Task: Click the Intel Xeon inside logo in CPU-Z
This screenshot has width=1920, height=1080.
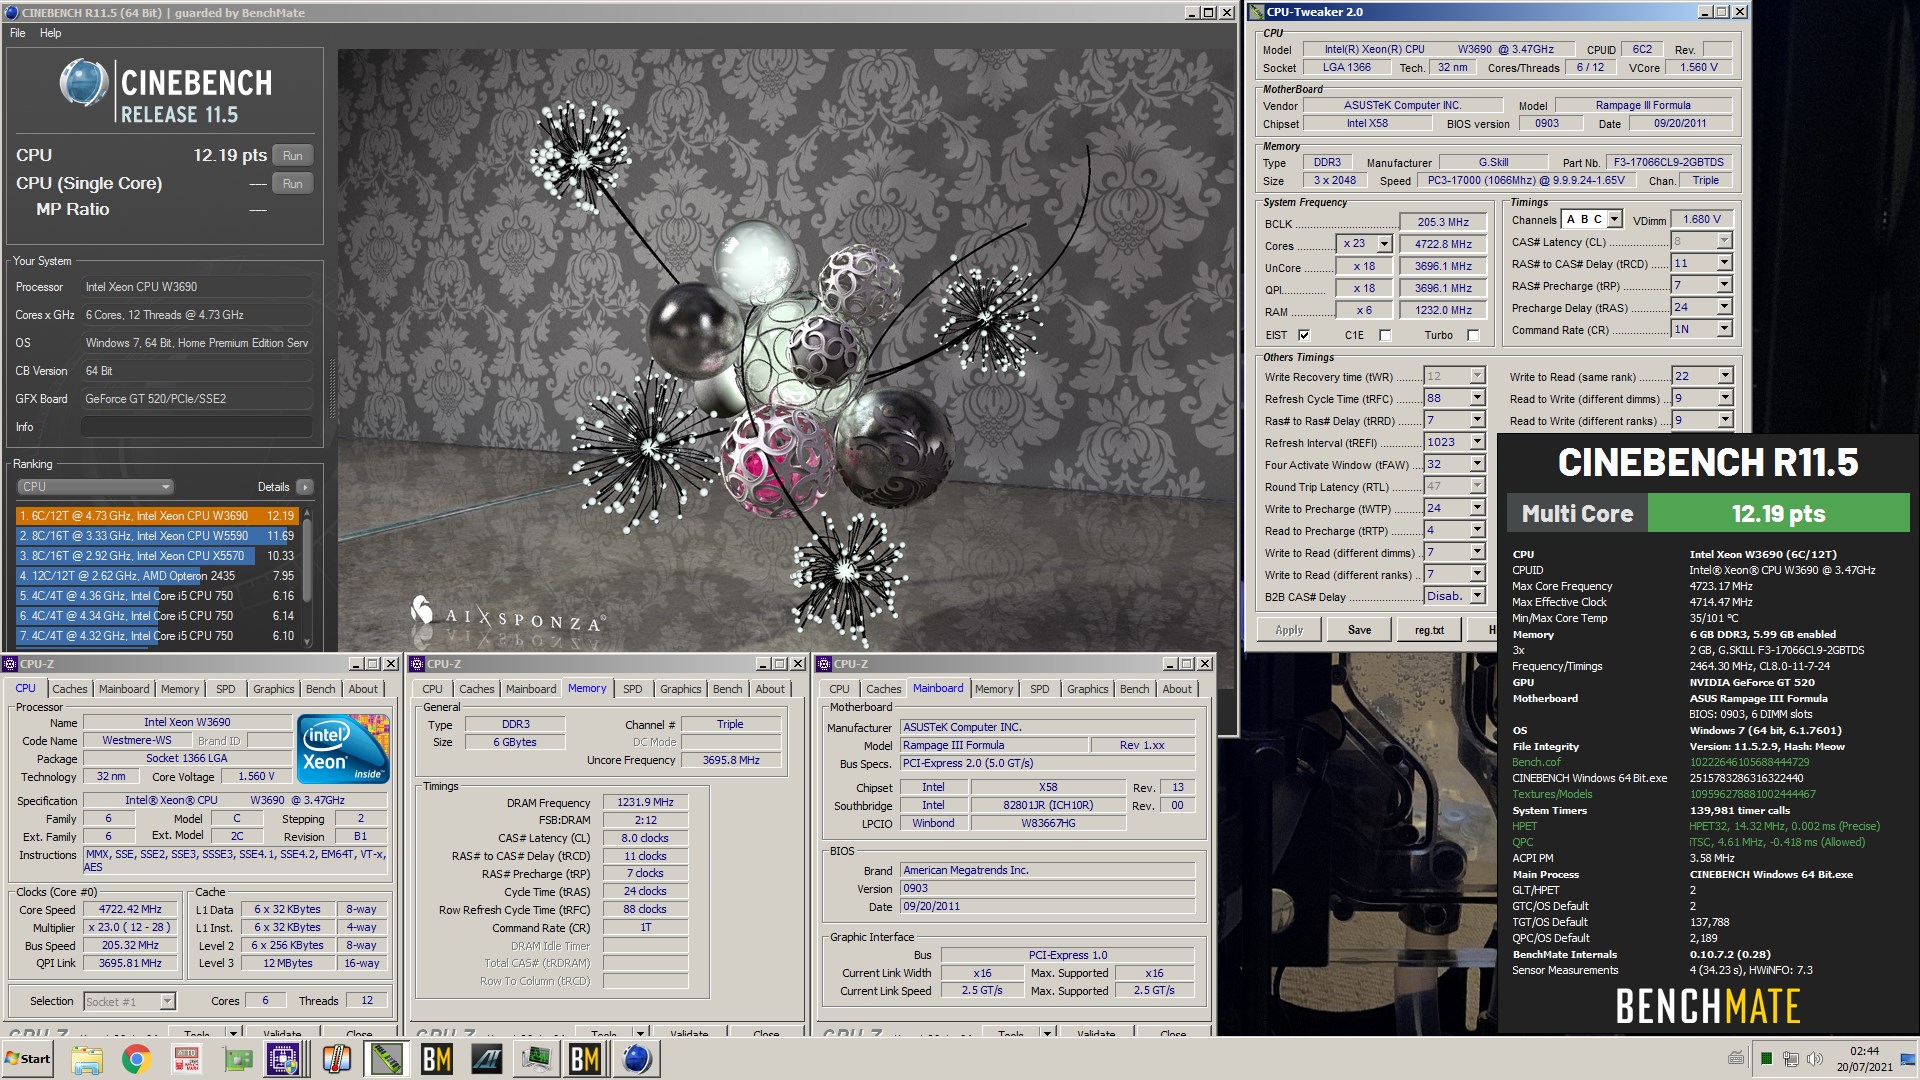Action: (343, 749)
